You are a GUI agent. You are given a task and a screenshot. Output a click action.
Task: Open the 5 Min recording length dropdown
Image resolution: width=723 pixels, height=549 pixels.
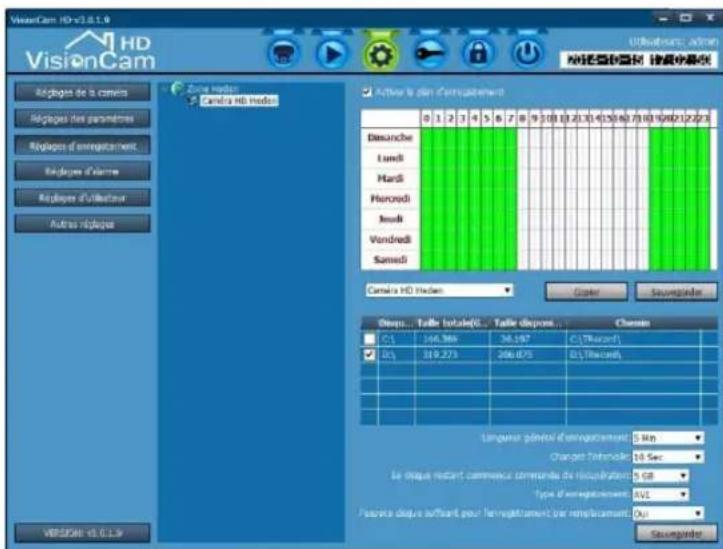[x=668, y=438]
